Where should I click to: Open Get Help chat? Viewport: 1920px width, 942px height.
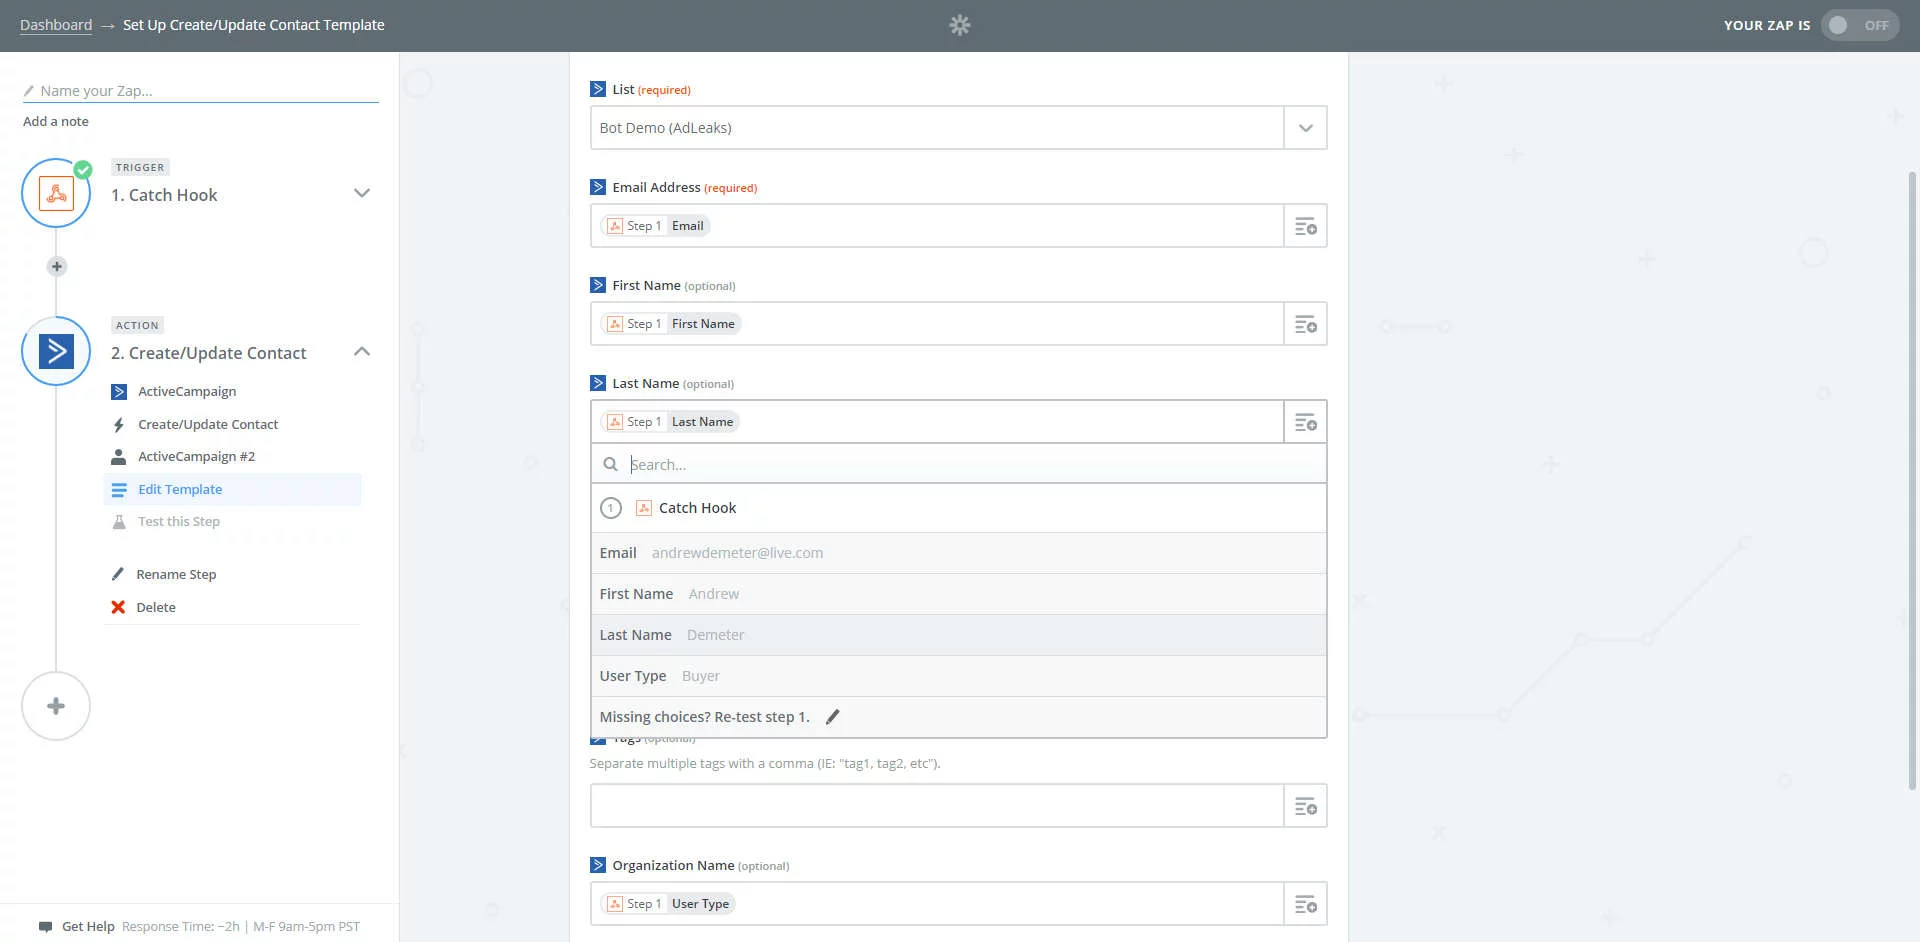point(88,926)
